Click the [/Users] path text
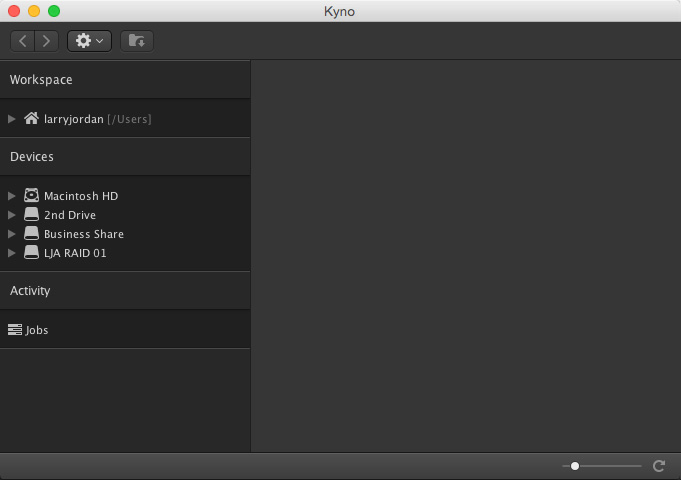 tap(129, 119)
